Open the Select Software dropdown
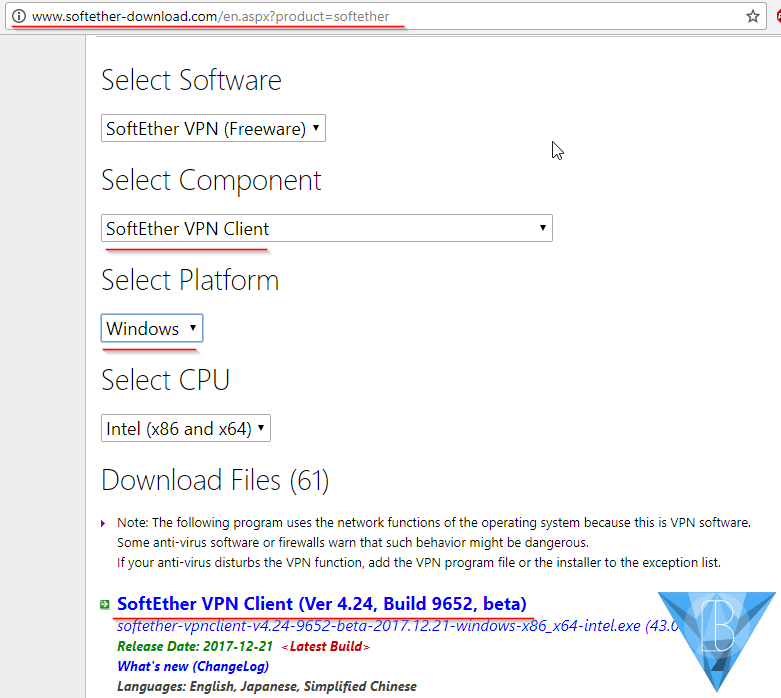 pyautogui.click(x=213, y=129)
